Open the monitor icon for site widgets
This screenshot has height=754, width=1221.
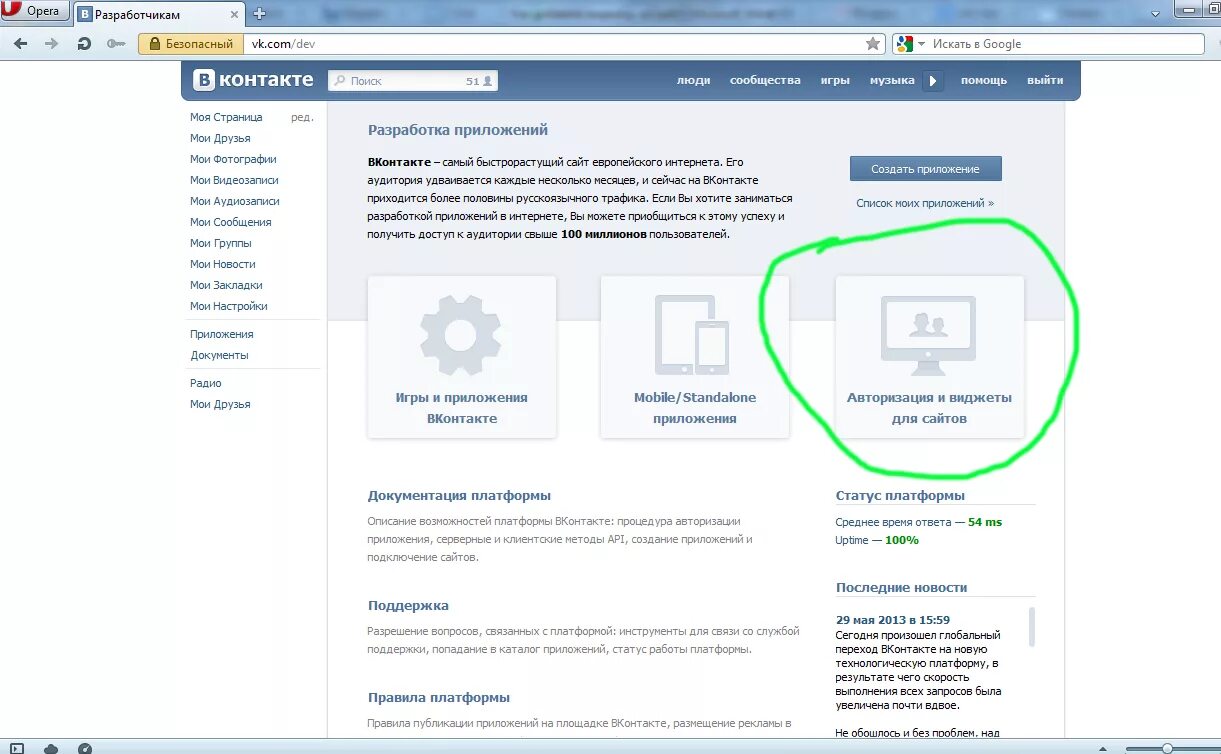click(x=928, y=335)
